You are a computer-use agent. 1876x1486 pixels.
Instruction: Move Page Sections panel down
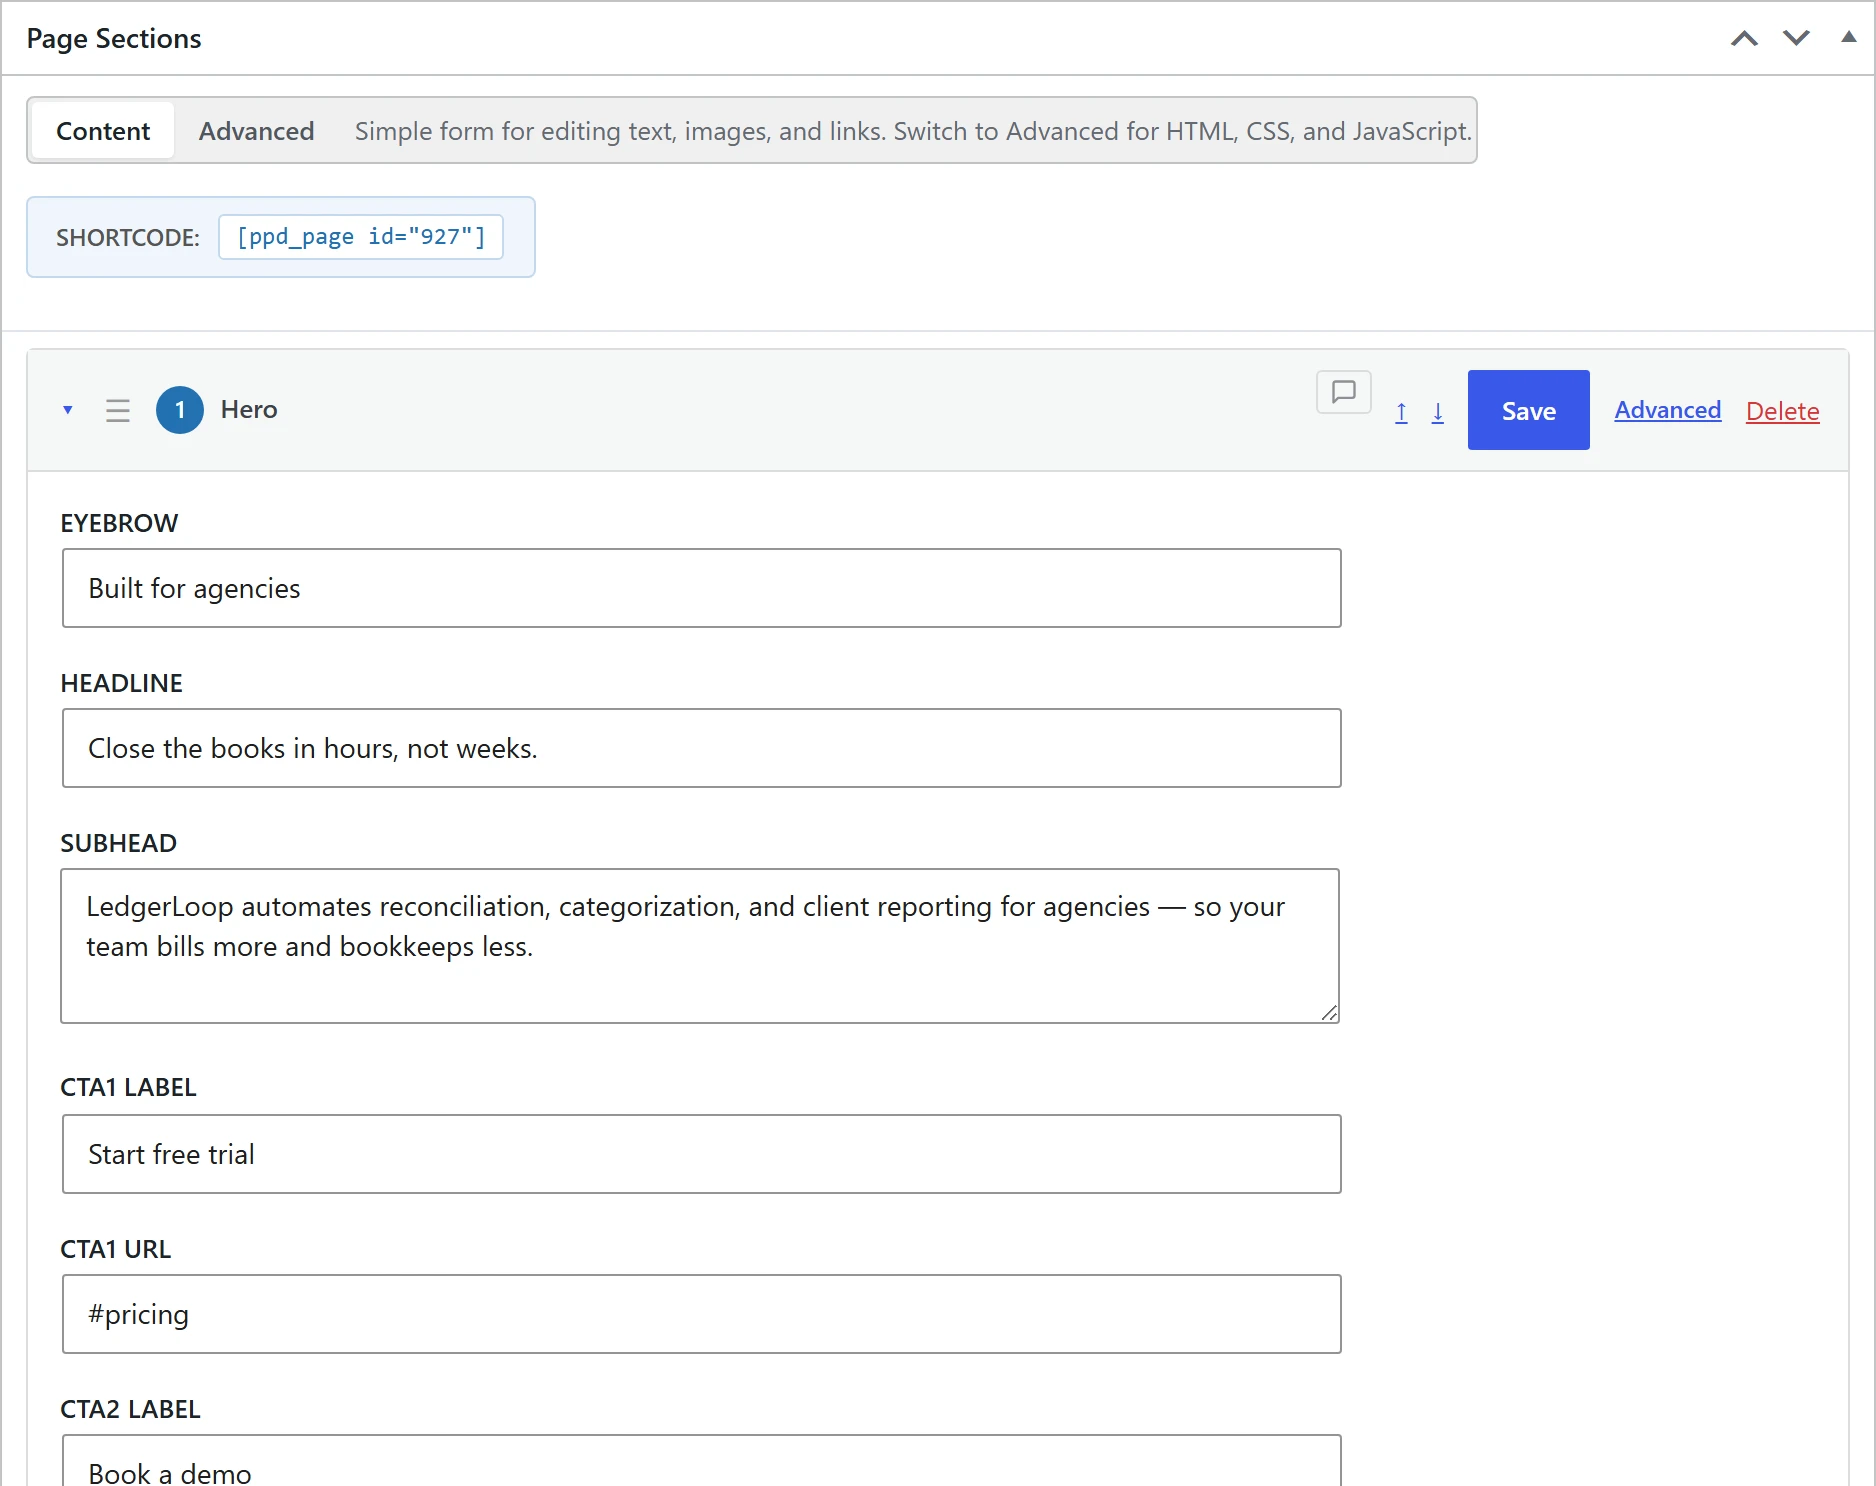[x=1796, y=38]
